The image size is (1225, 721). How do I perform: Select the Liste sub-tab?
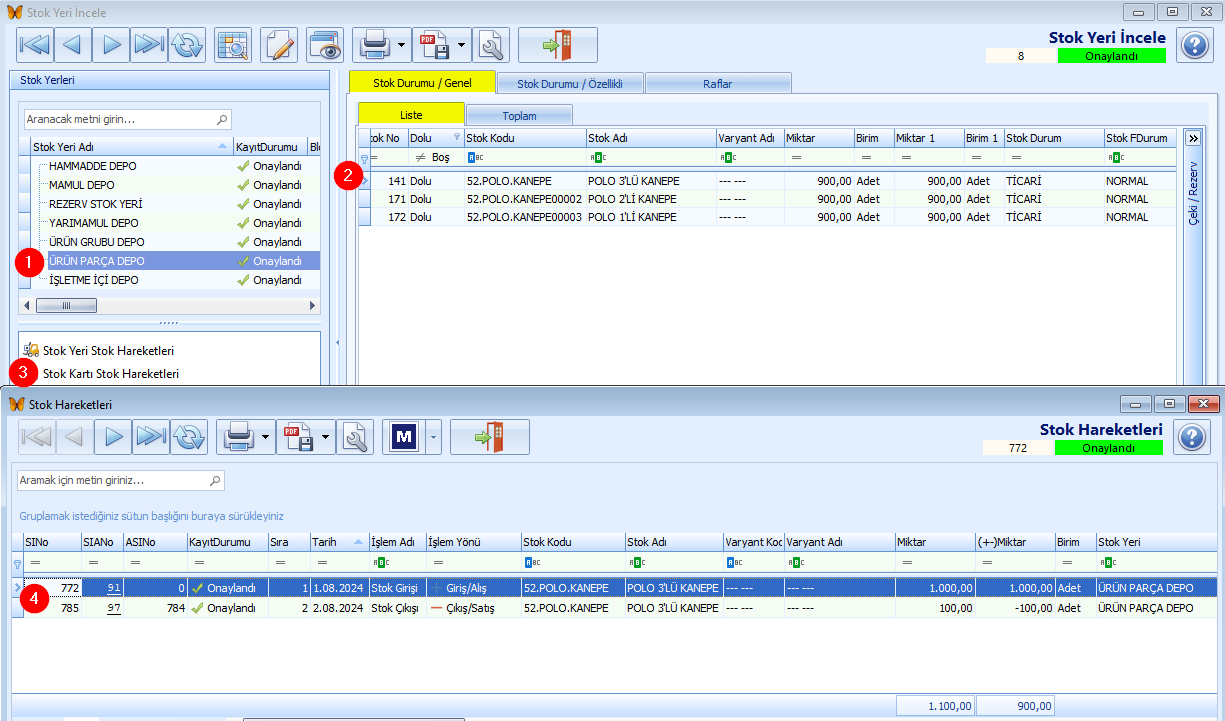[x=411, y=115]
